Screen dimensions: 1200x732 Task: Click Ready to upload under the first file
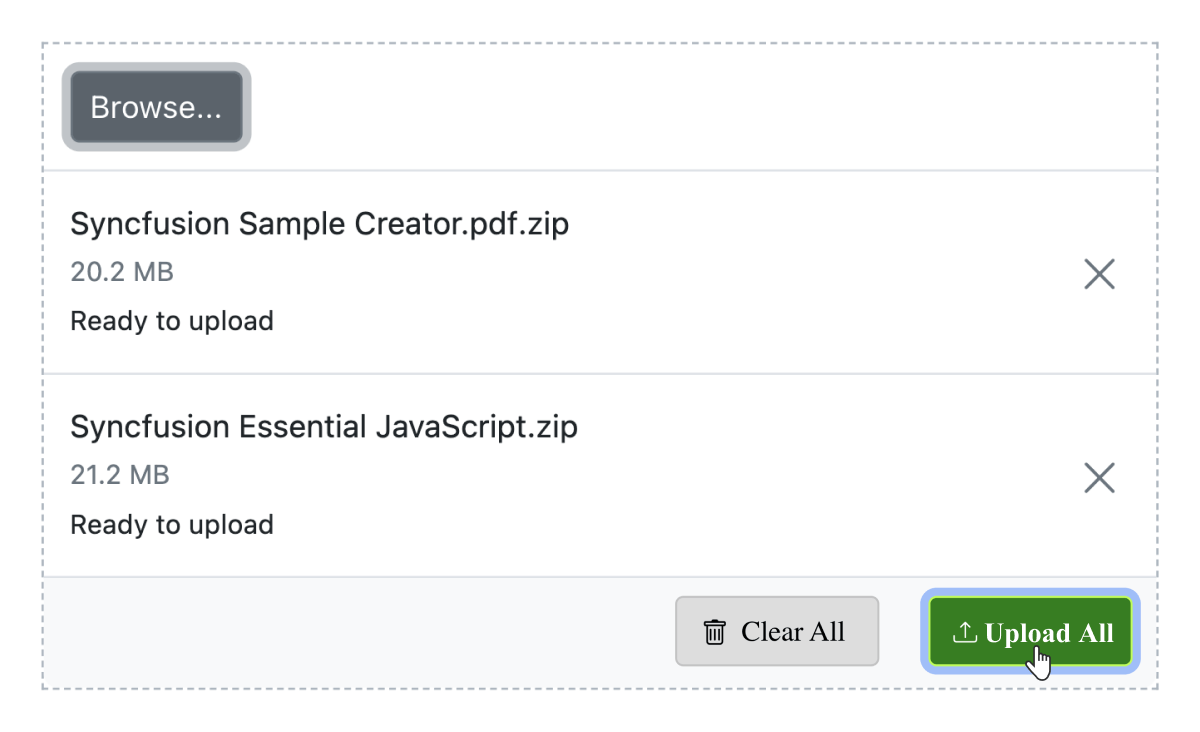tap(171, 320)
